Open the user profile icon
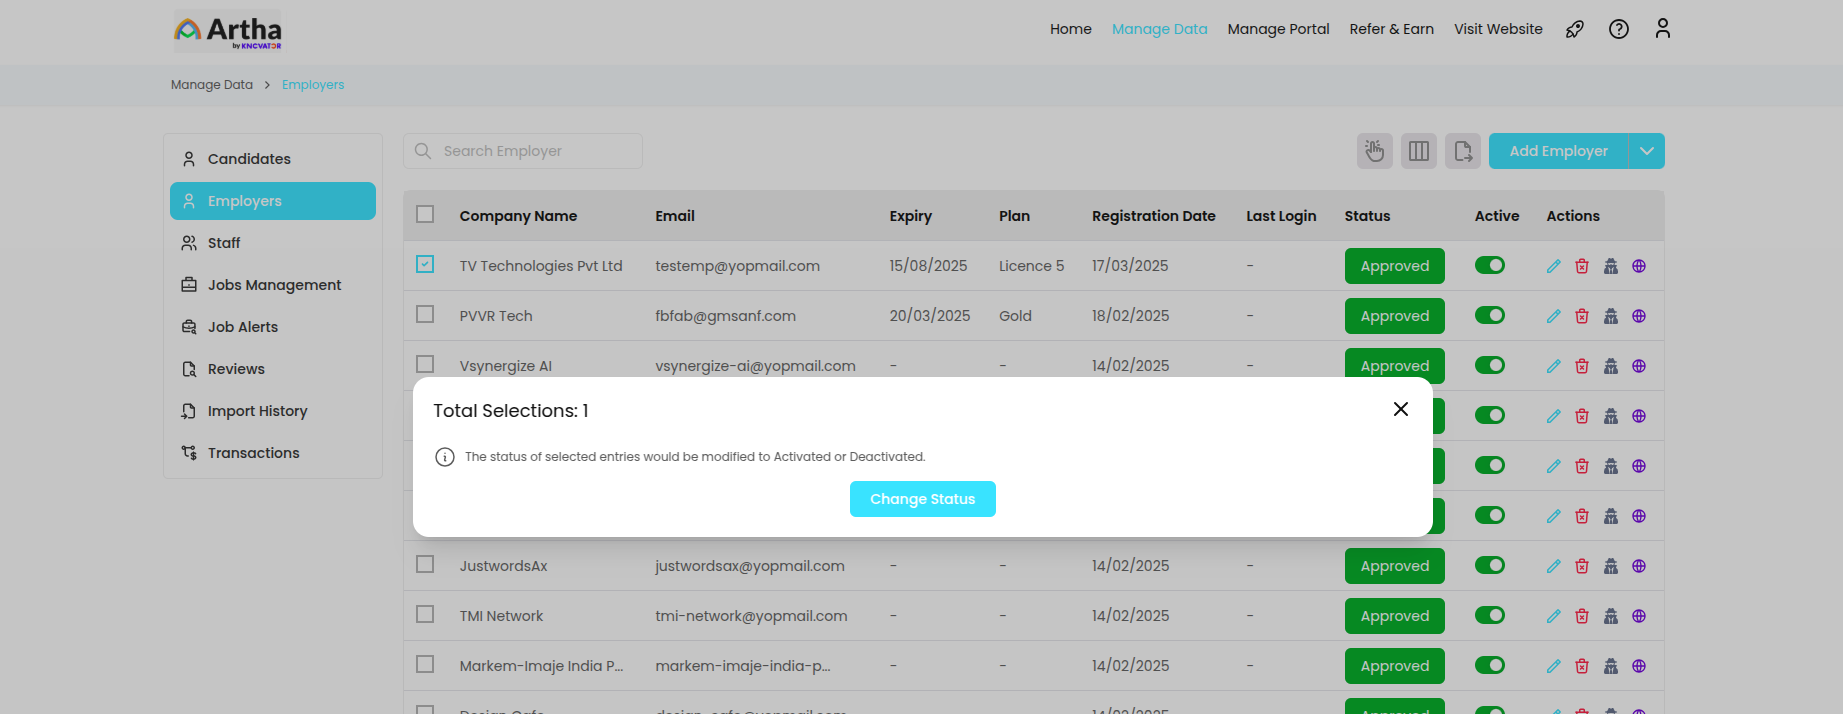This screenshot has height=714, width=1843. 1662,29
